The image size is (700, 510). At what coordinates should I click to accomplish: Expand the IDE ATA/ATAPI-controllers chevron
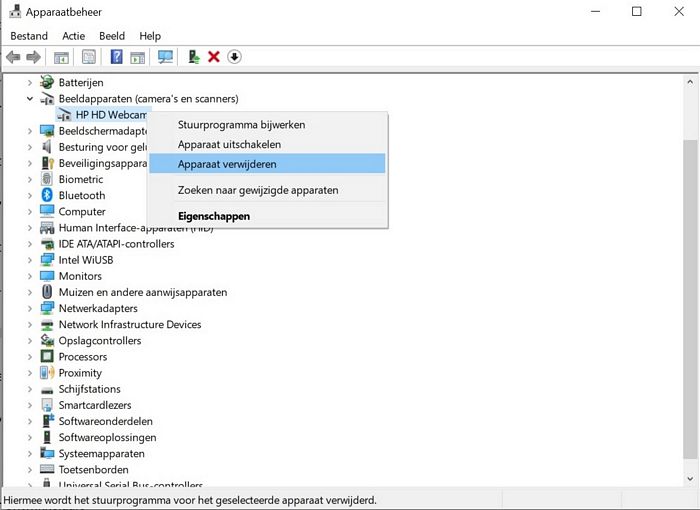(30, 244)
